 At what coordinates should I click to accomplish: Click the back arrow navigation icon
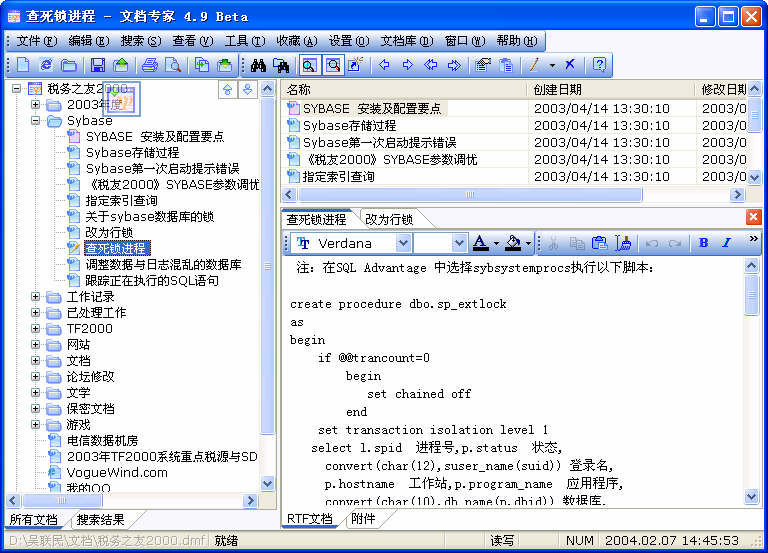coord(384,65)
